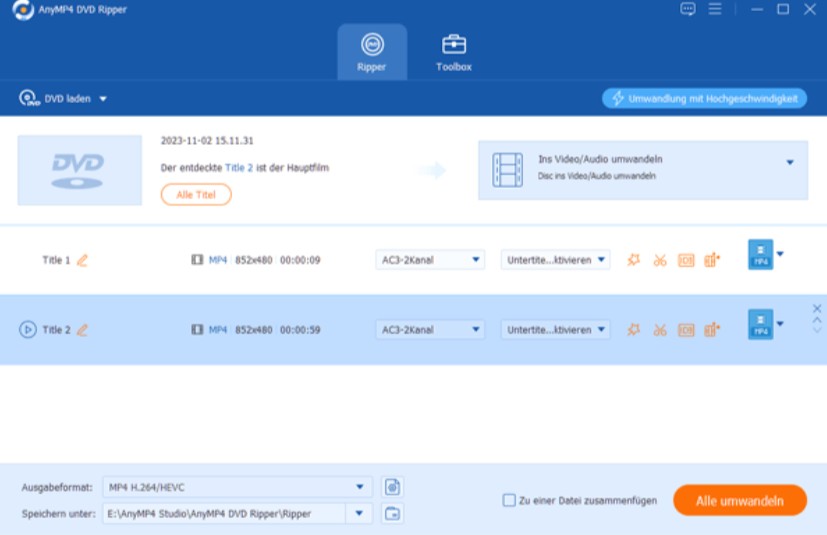Move Title 2 down with the arrow icon

click(816, 331)
